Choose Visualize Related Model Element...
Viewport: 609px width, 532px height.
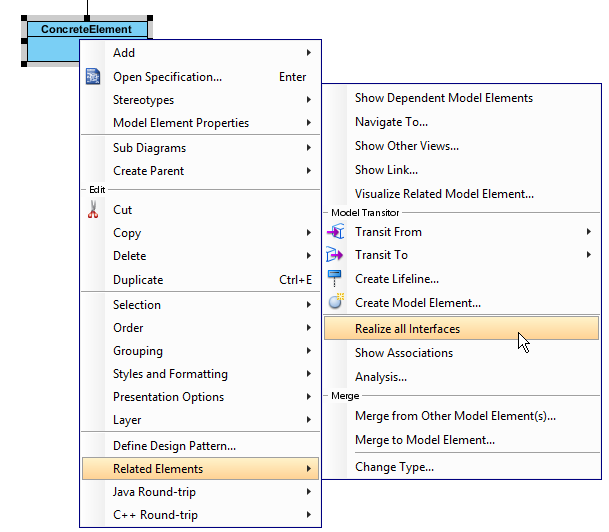pyautogui.click(x=461, y=194)
